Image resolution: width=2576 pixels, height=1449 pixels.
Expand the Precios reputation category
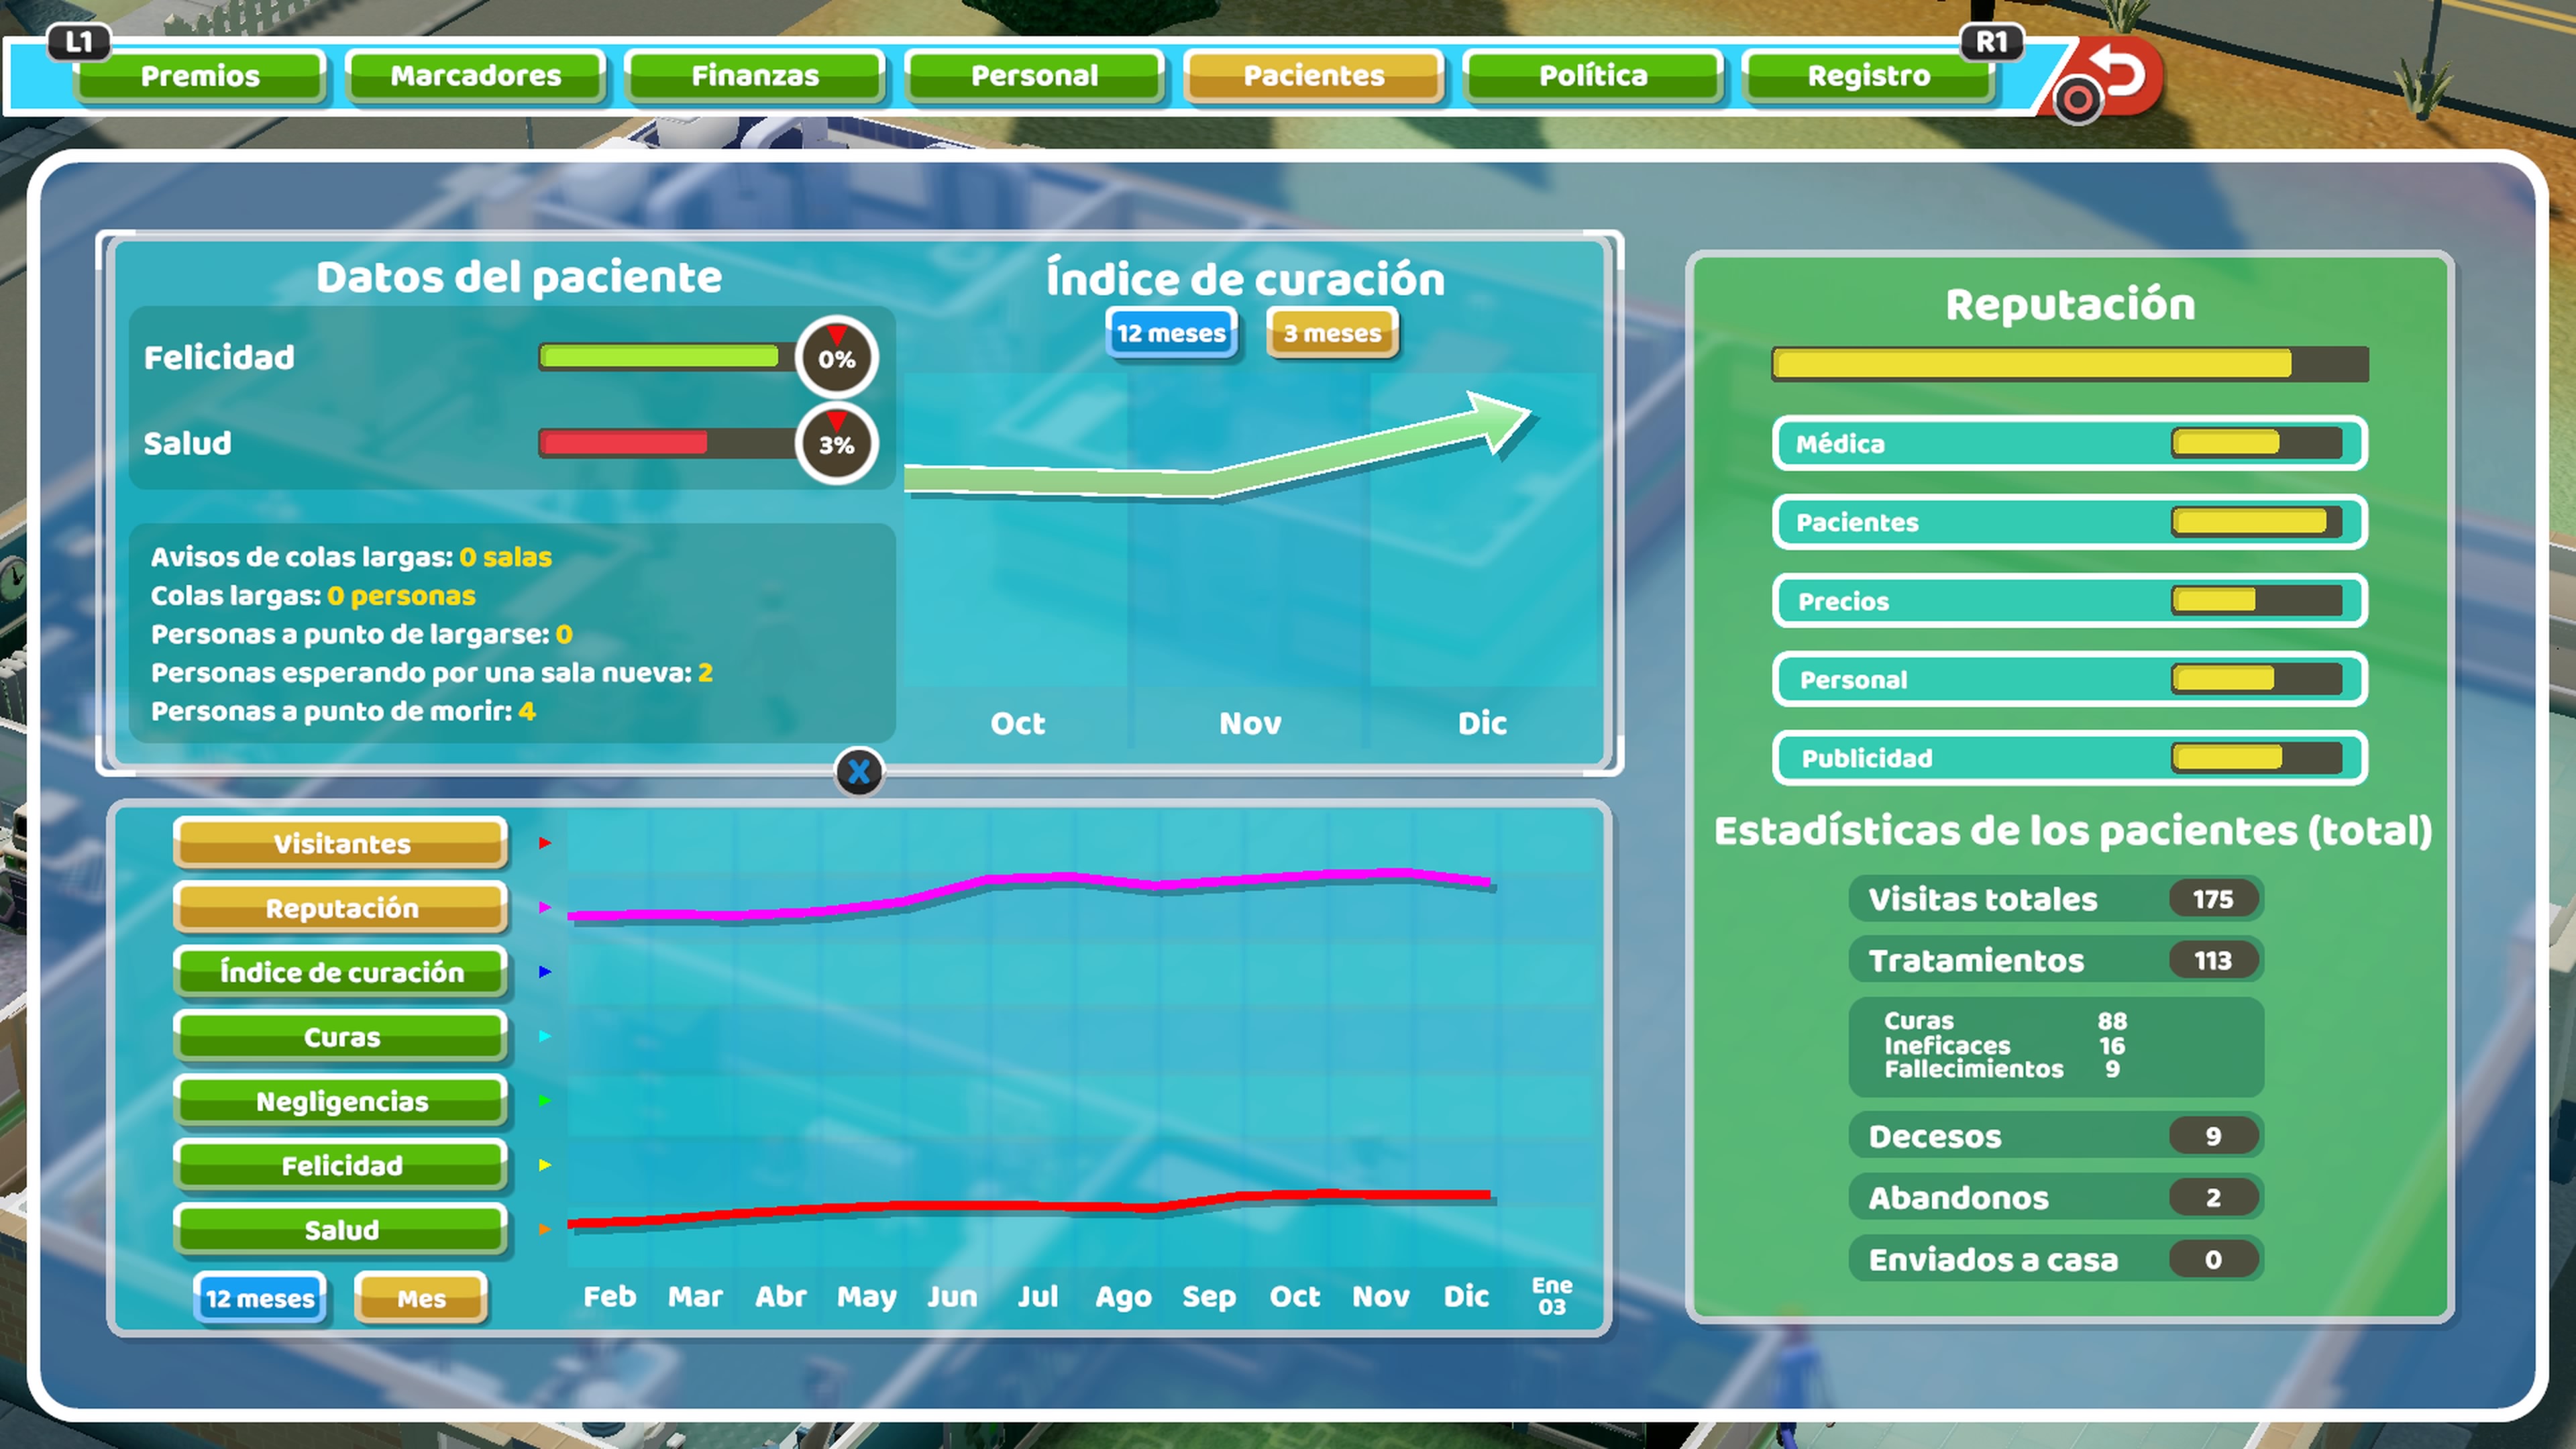pyautogui.click(x=2069, y=601)
